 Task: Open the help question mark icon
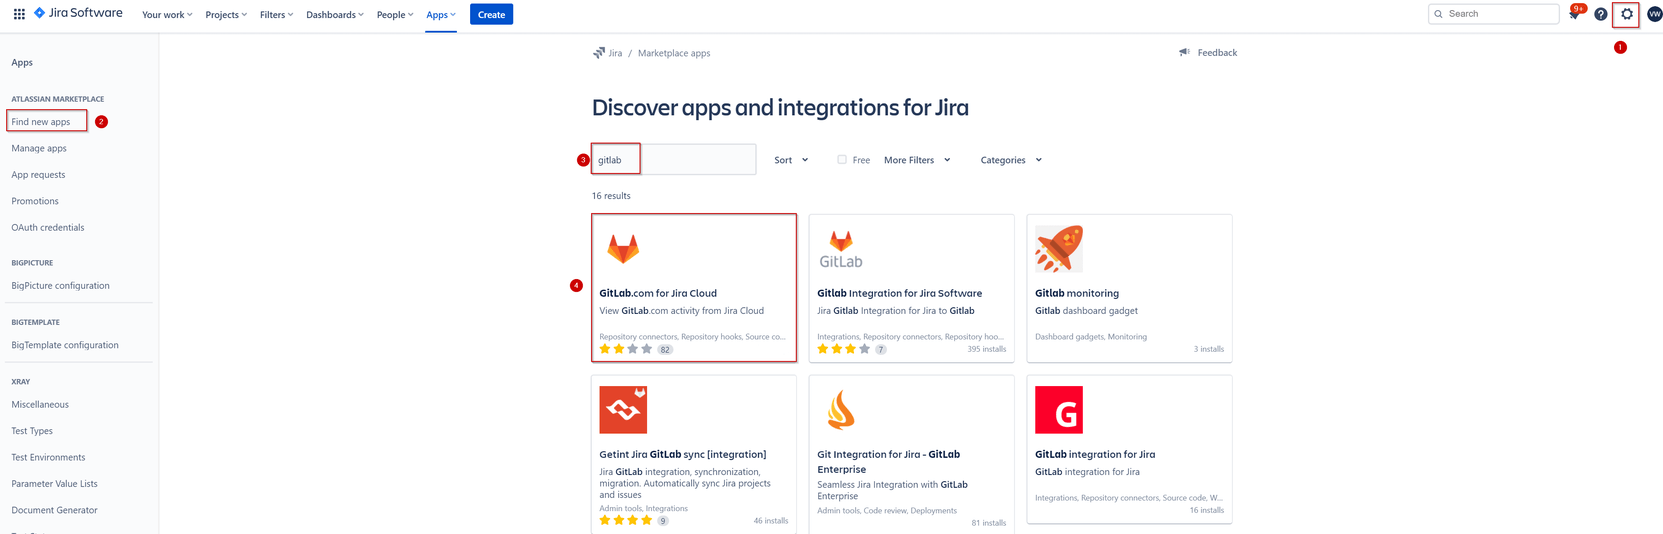point(1600,14)
